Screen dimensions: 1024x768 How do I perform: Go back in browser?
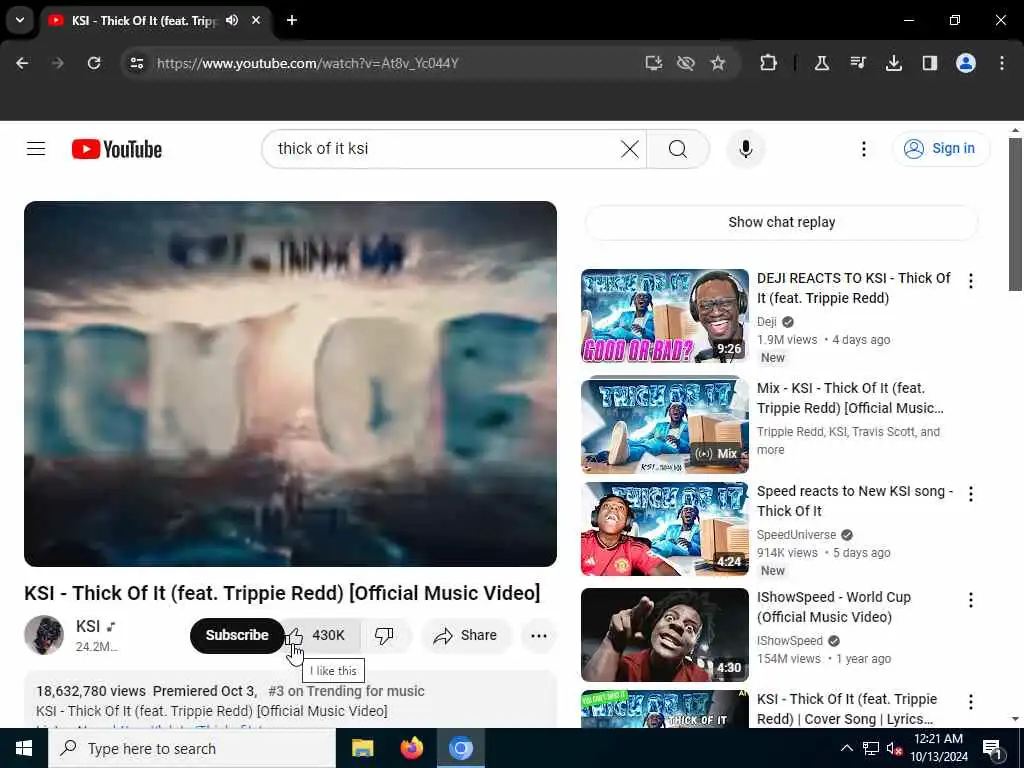coord(22,63)
